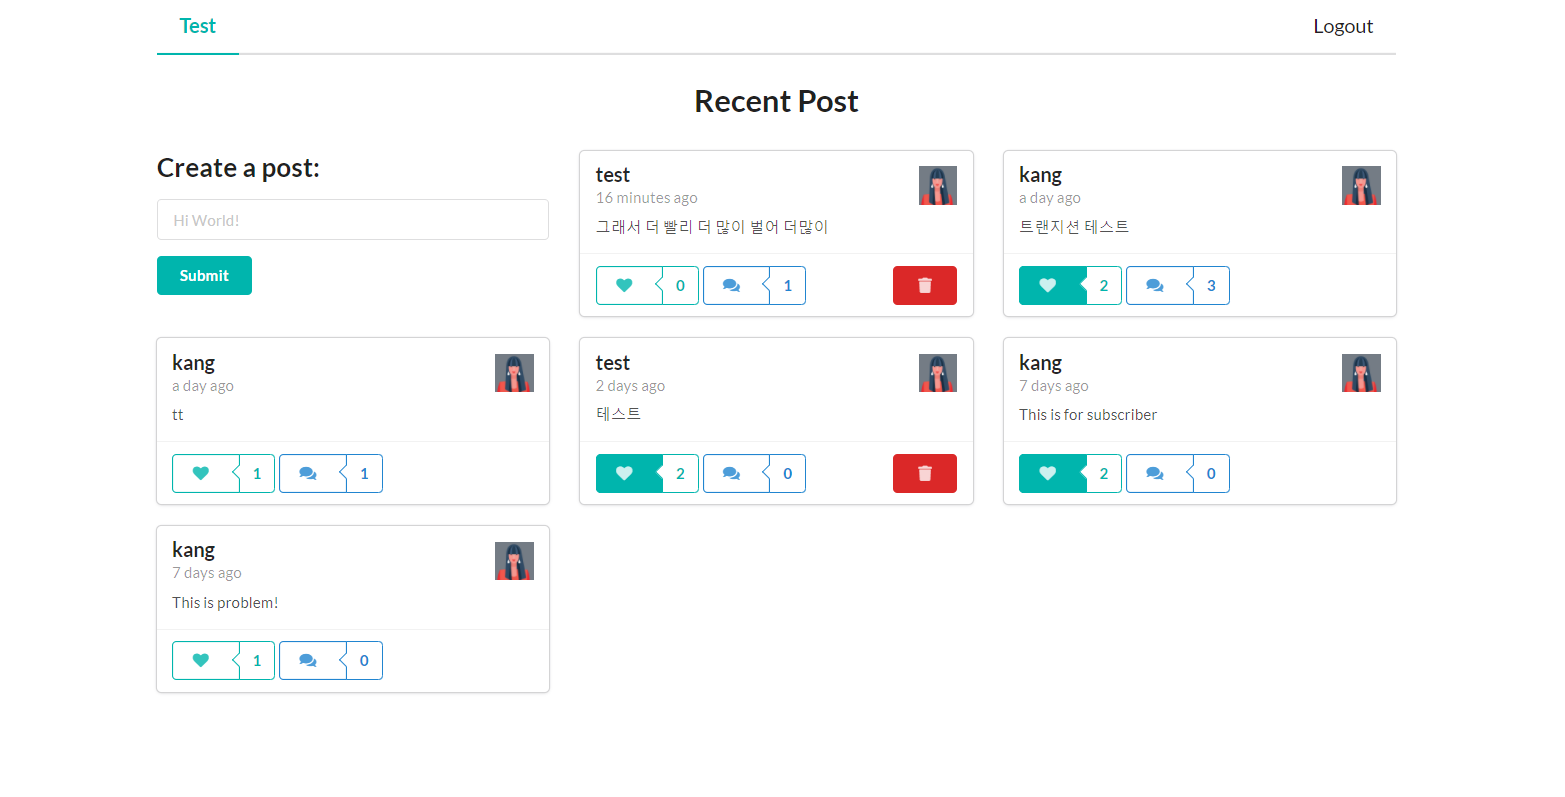This screenshot has height=797, width=1565.
Task: Click the avatar on the '테스트' post
Action: pos(937,372)
